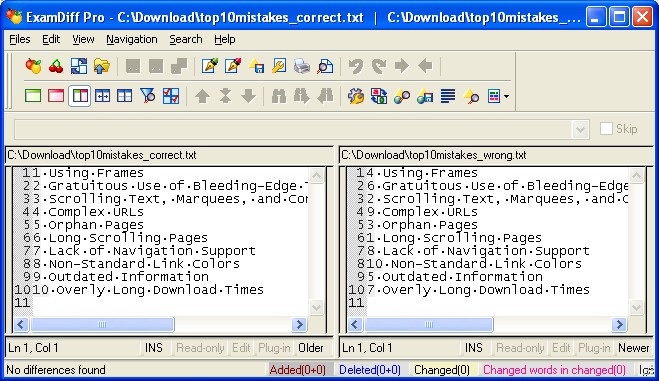This screenshot has height=381, width=659.
Task: Click the Re-compare cherries icon
Action: [56, 66]
